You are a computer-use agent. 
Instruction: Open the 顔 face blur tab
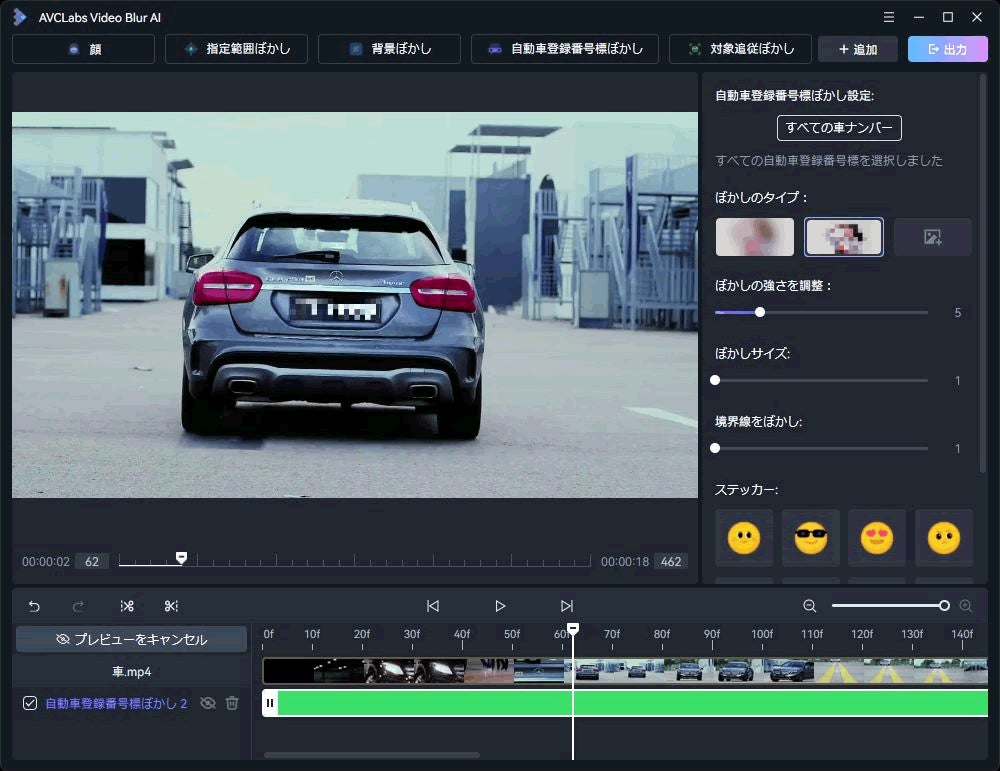(84, 49)
